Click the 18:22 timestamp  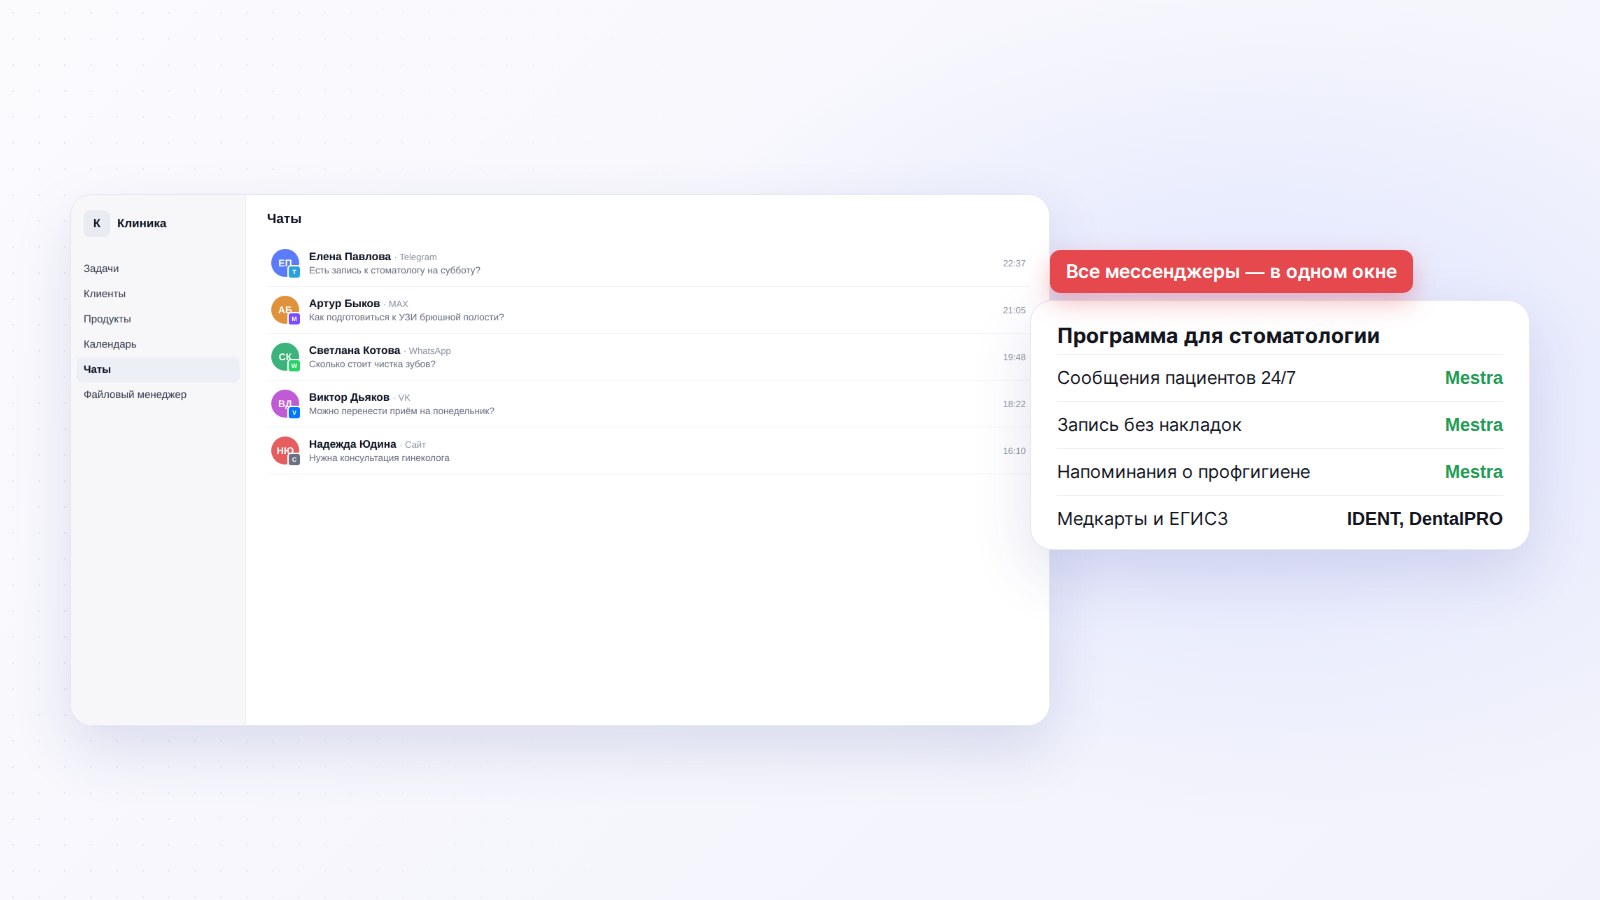coord(1014,404)
